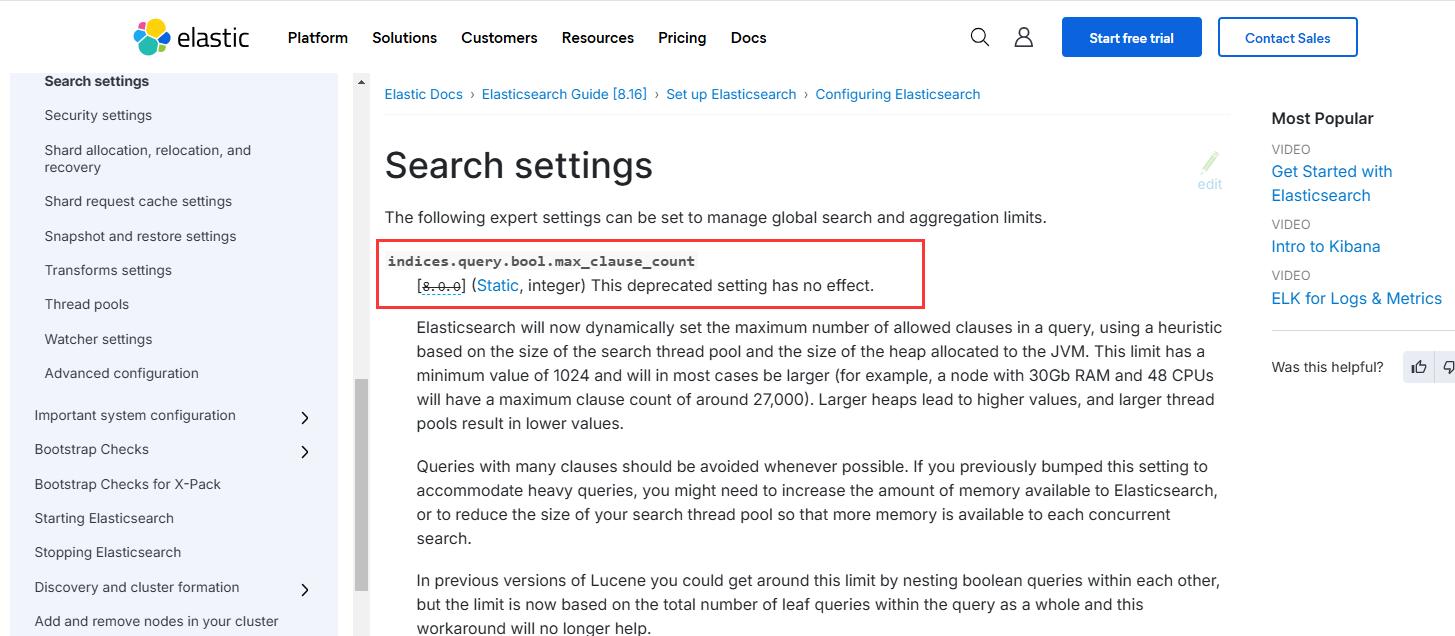Open Important system configuration page
The image size is (1455, 636).
pos(135,415)
